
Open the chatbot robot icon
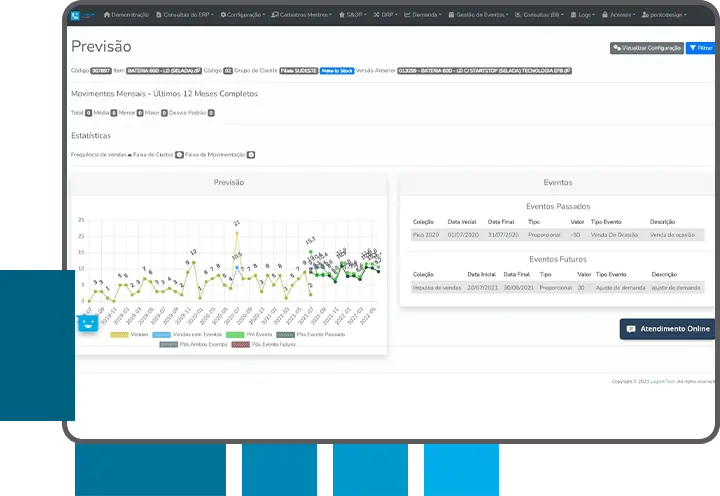(x=88, y=323)
